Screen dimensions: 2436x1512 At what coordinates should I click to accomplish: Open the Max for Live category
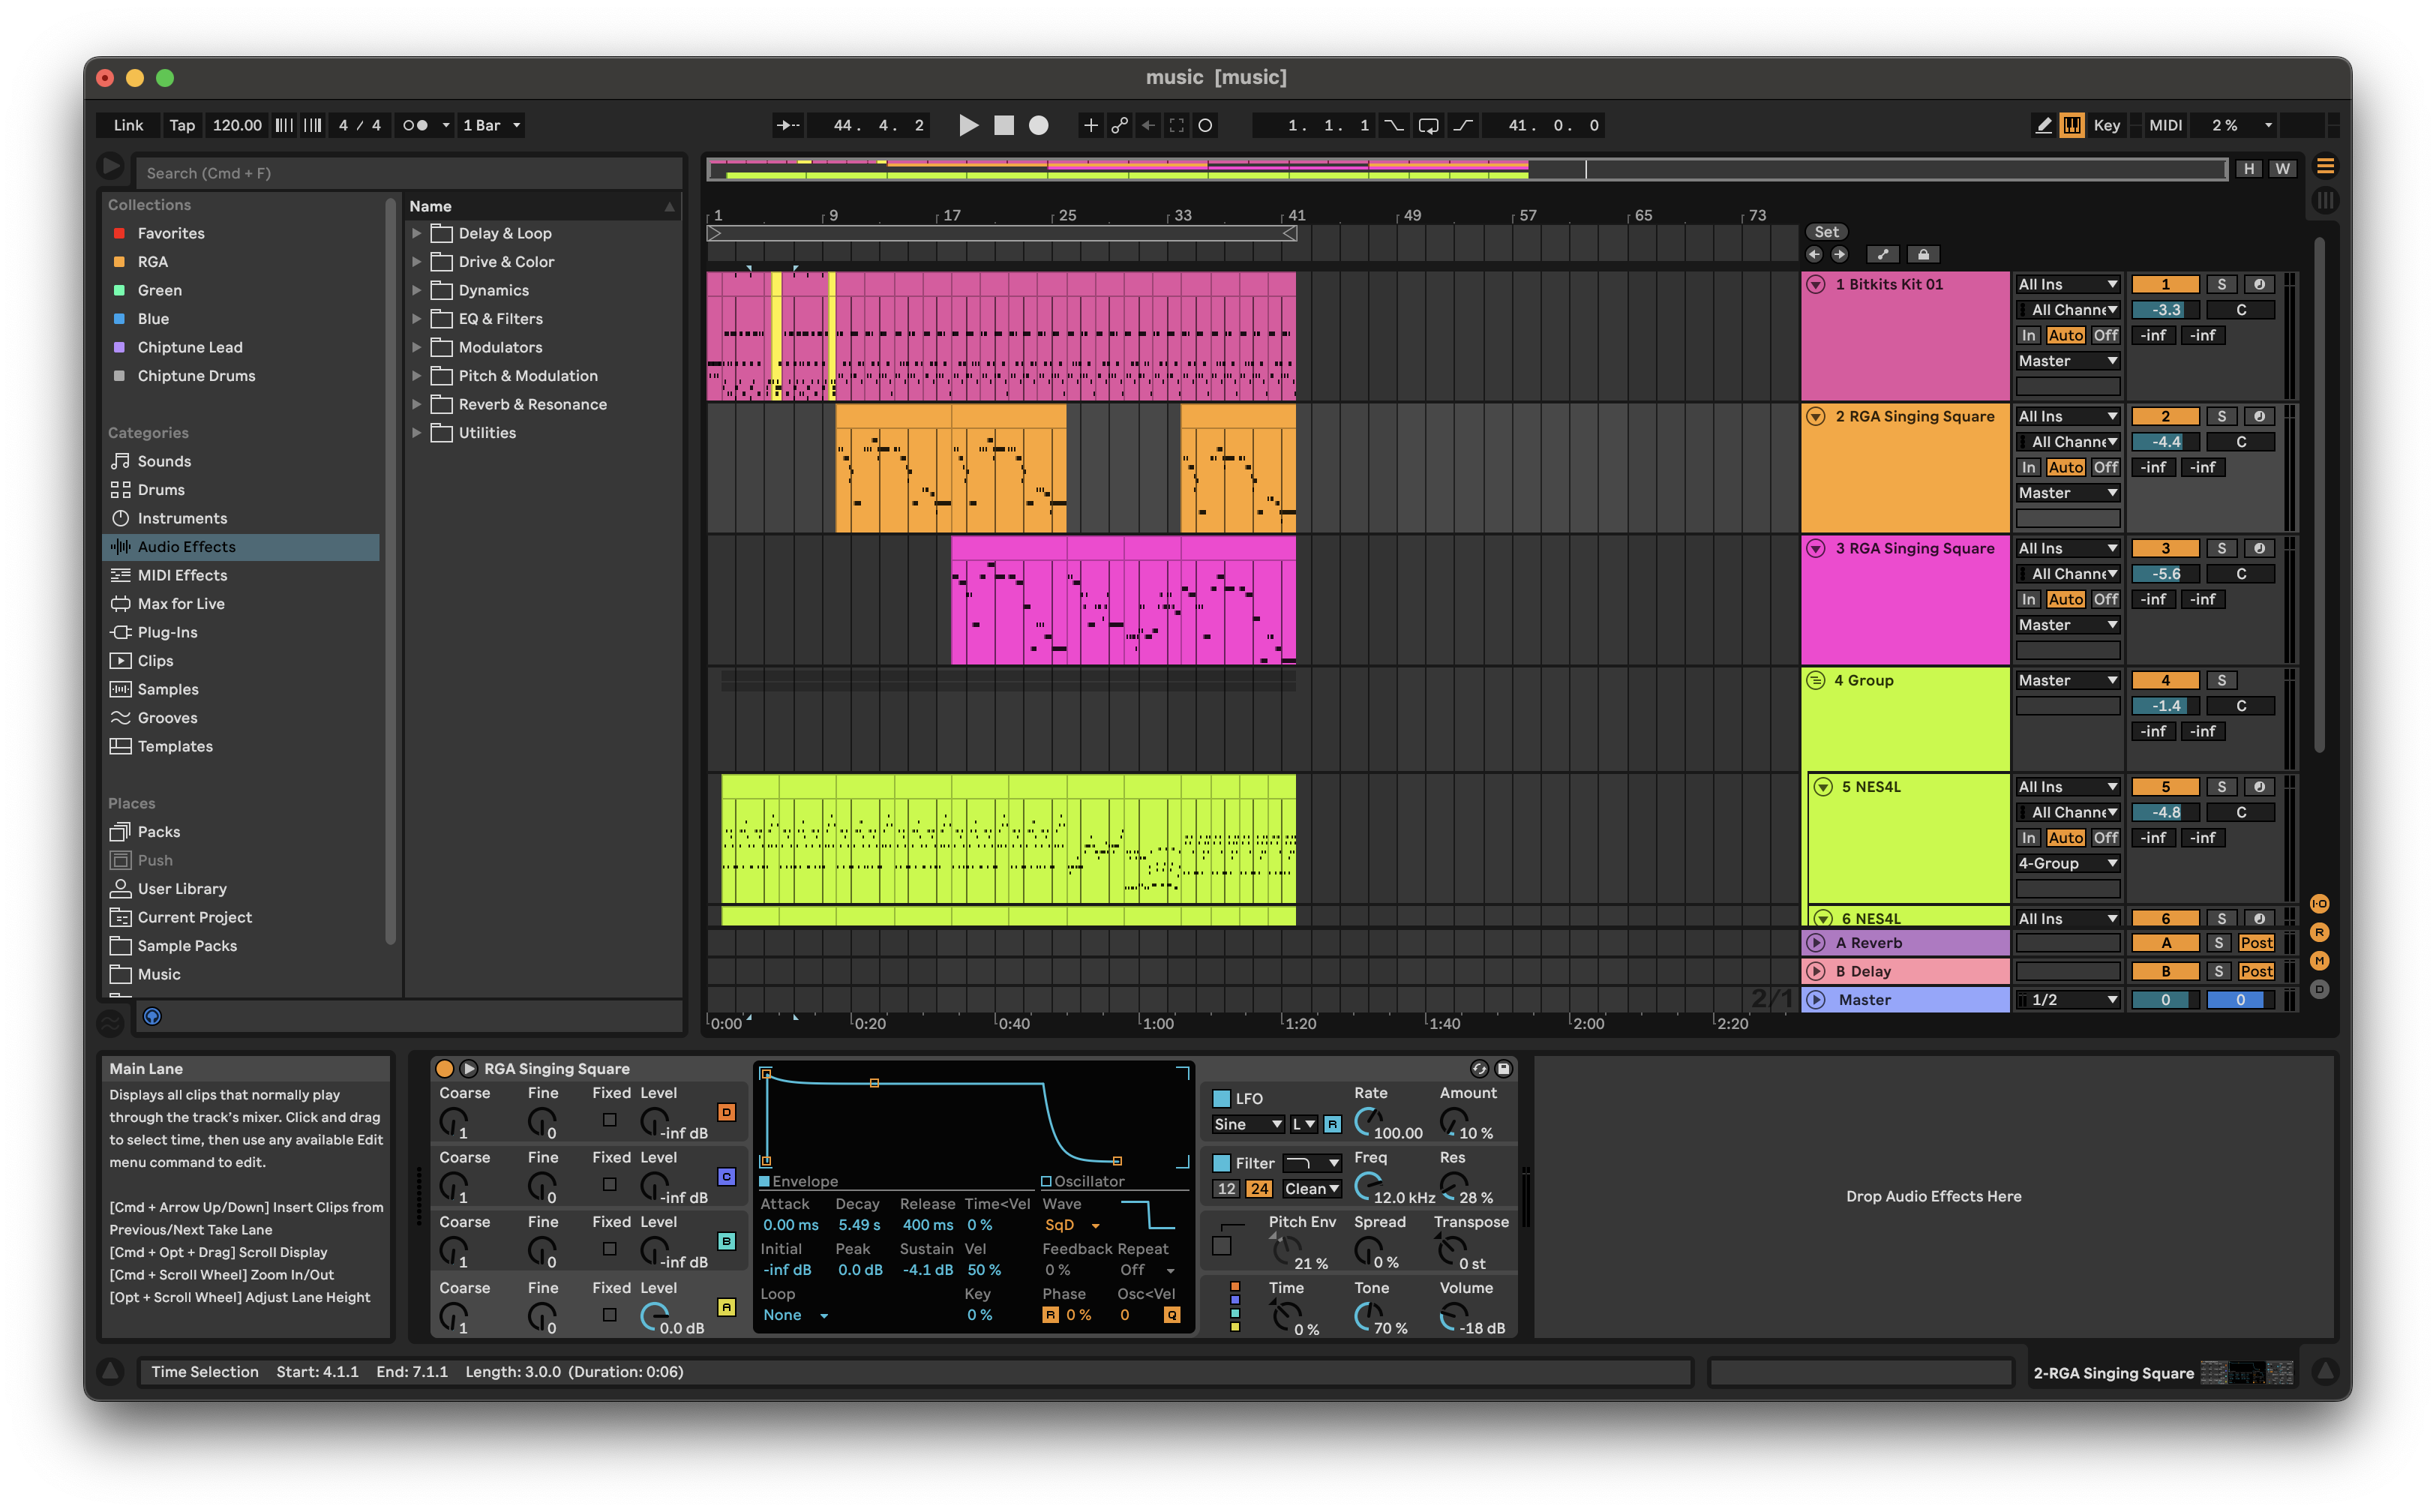181,603
